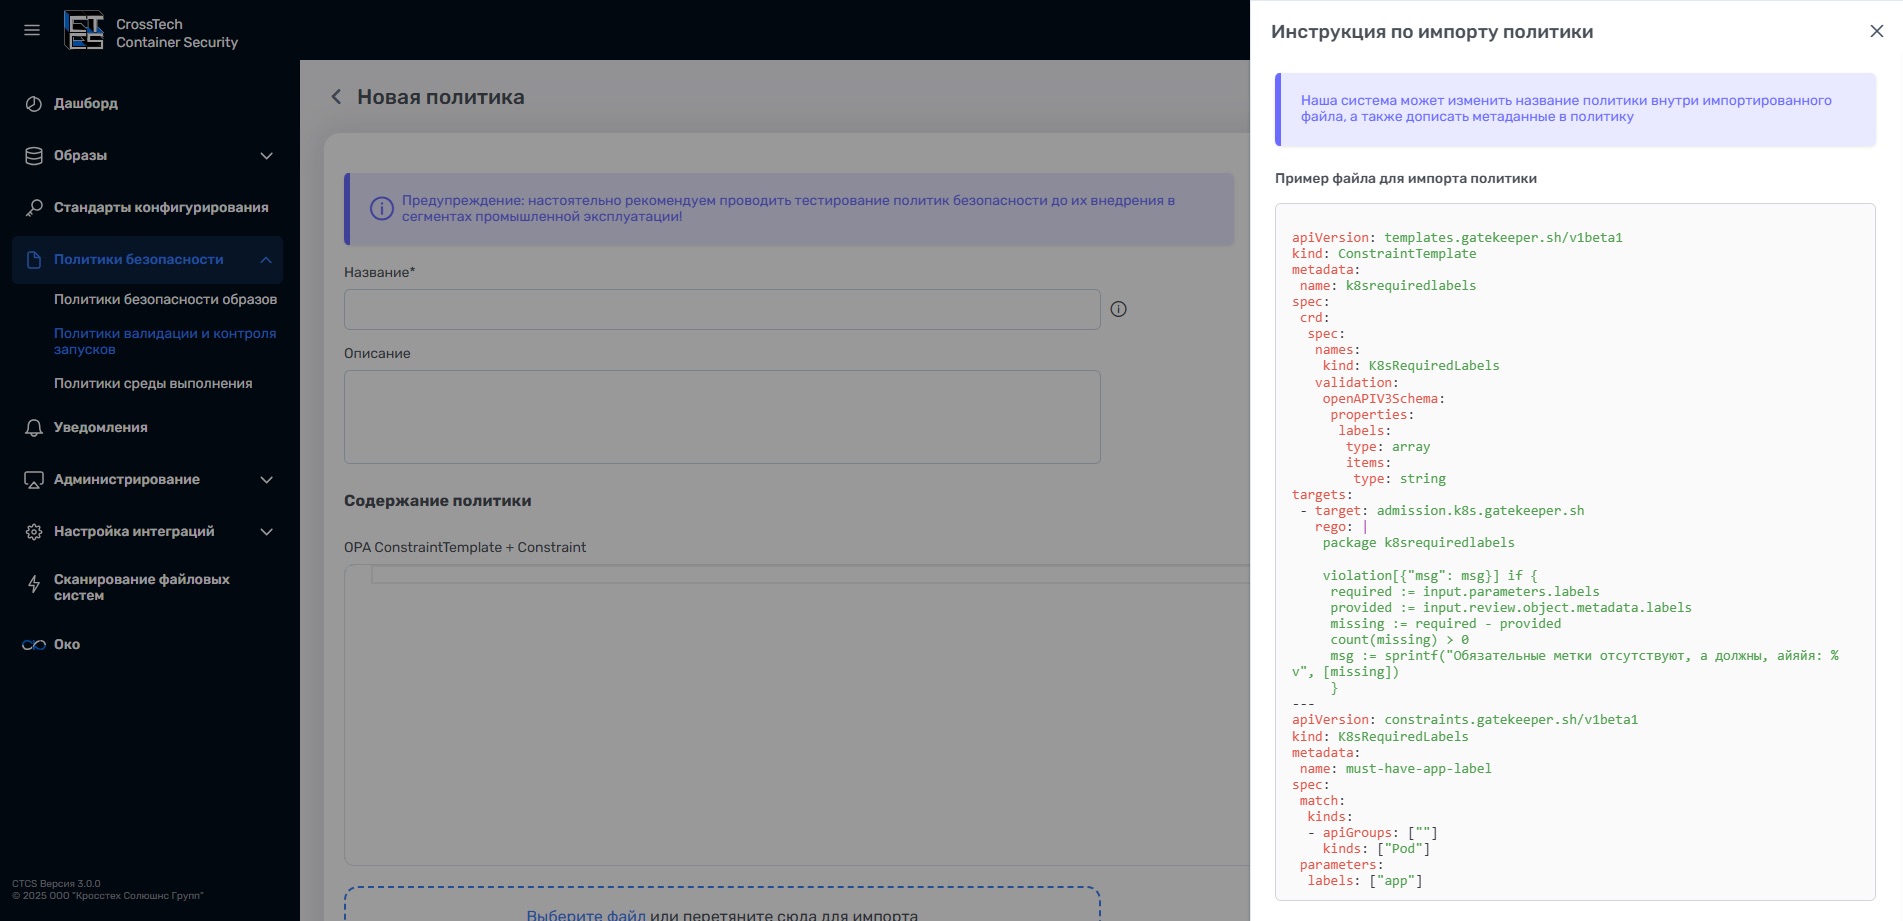The height and width of the screenshot is (921, 1903).
Task: Open Политики безопасности образов submenu item
Action: pos(165,300)
